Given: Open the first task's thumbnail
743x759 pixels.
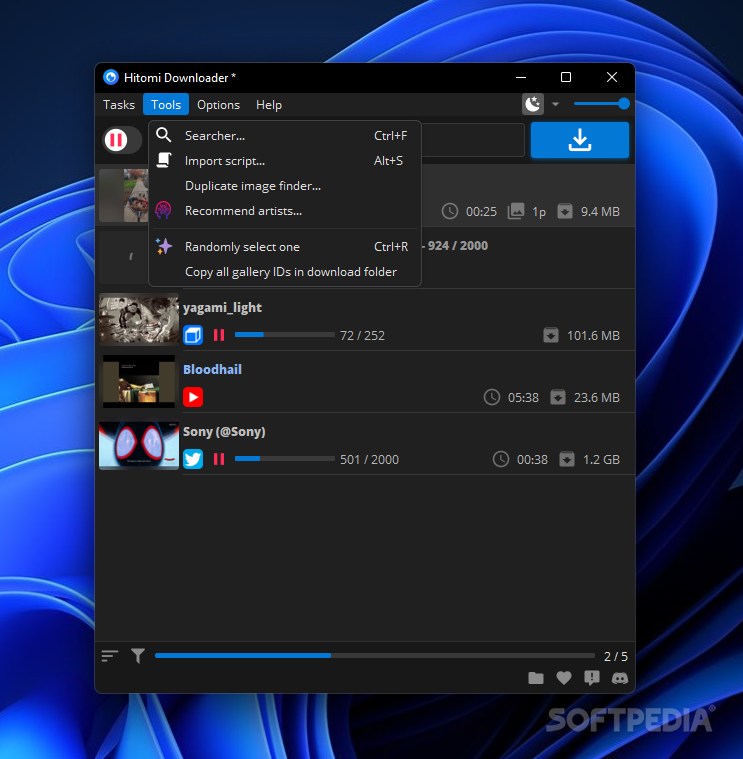Looking at the screenshot, I should 124,196.
